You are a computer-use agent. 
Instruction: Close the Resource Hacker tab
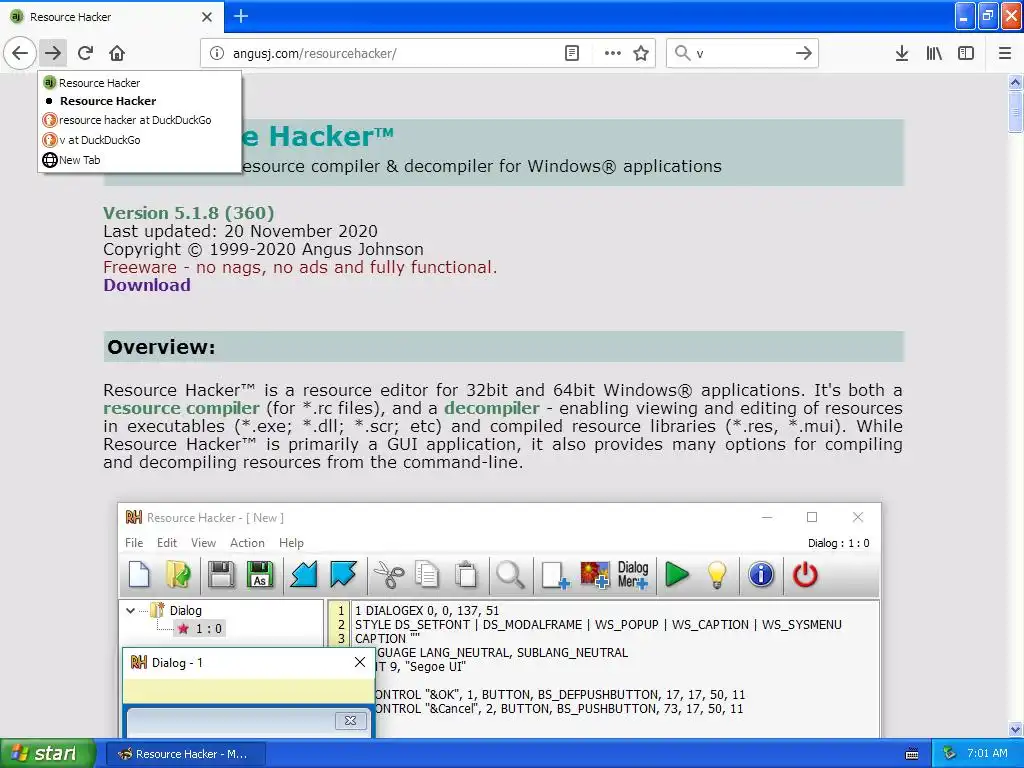coord(207,16)
